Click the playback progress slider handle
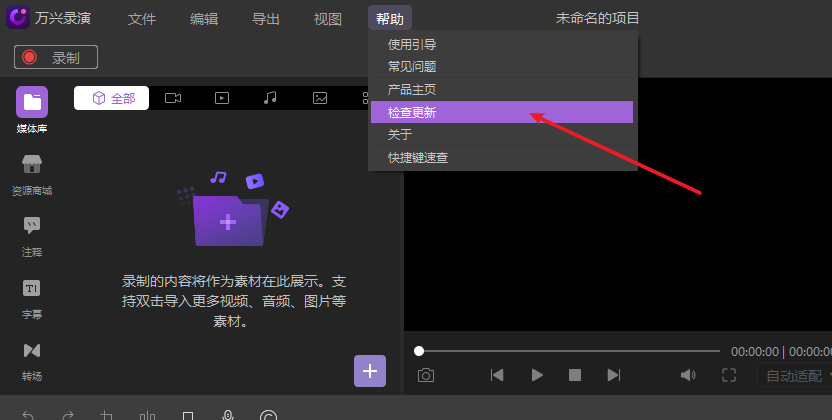 click(419, 351)
